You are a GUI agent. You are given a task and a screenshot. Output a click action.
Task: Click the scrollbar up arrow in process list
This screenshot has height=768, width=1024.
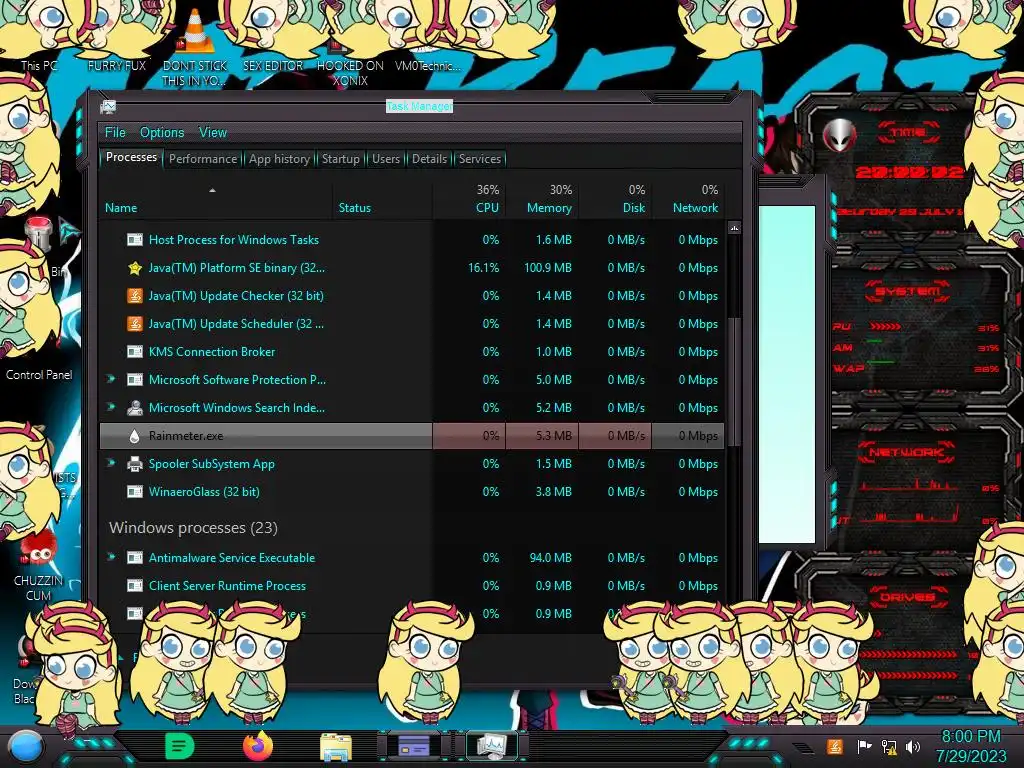point(734,228)
